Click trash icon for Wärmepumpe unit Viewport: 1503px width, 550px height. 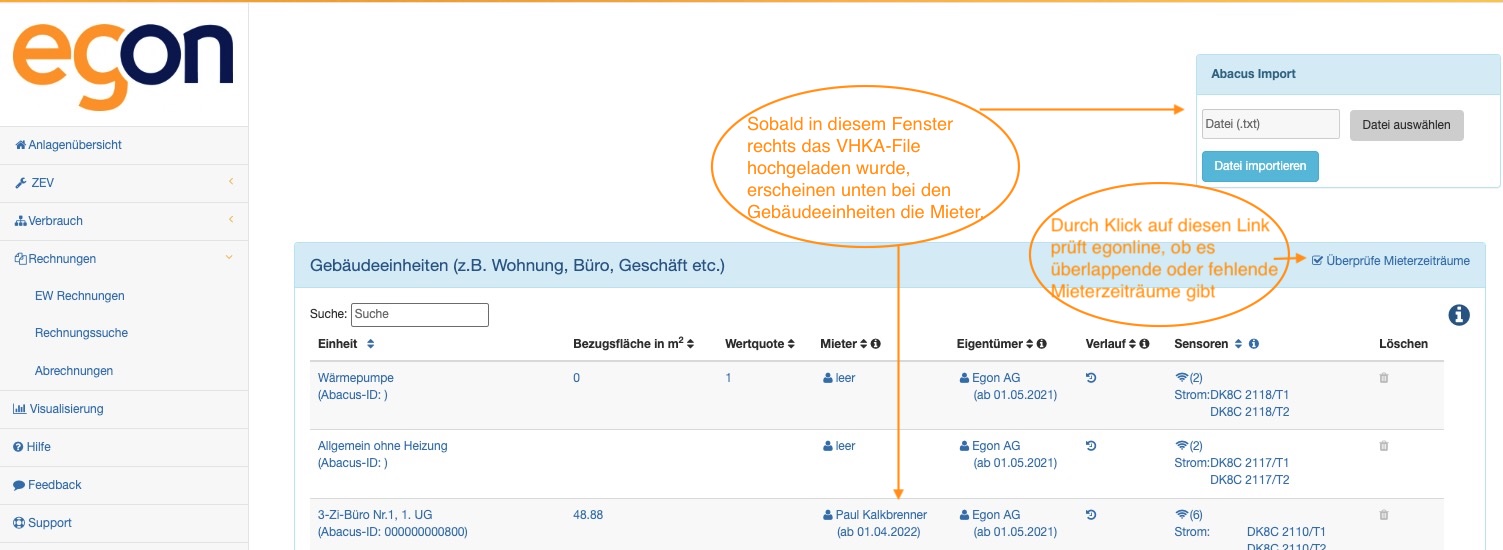[1384, 378]
